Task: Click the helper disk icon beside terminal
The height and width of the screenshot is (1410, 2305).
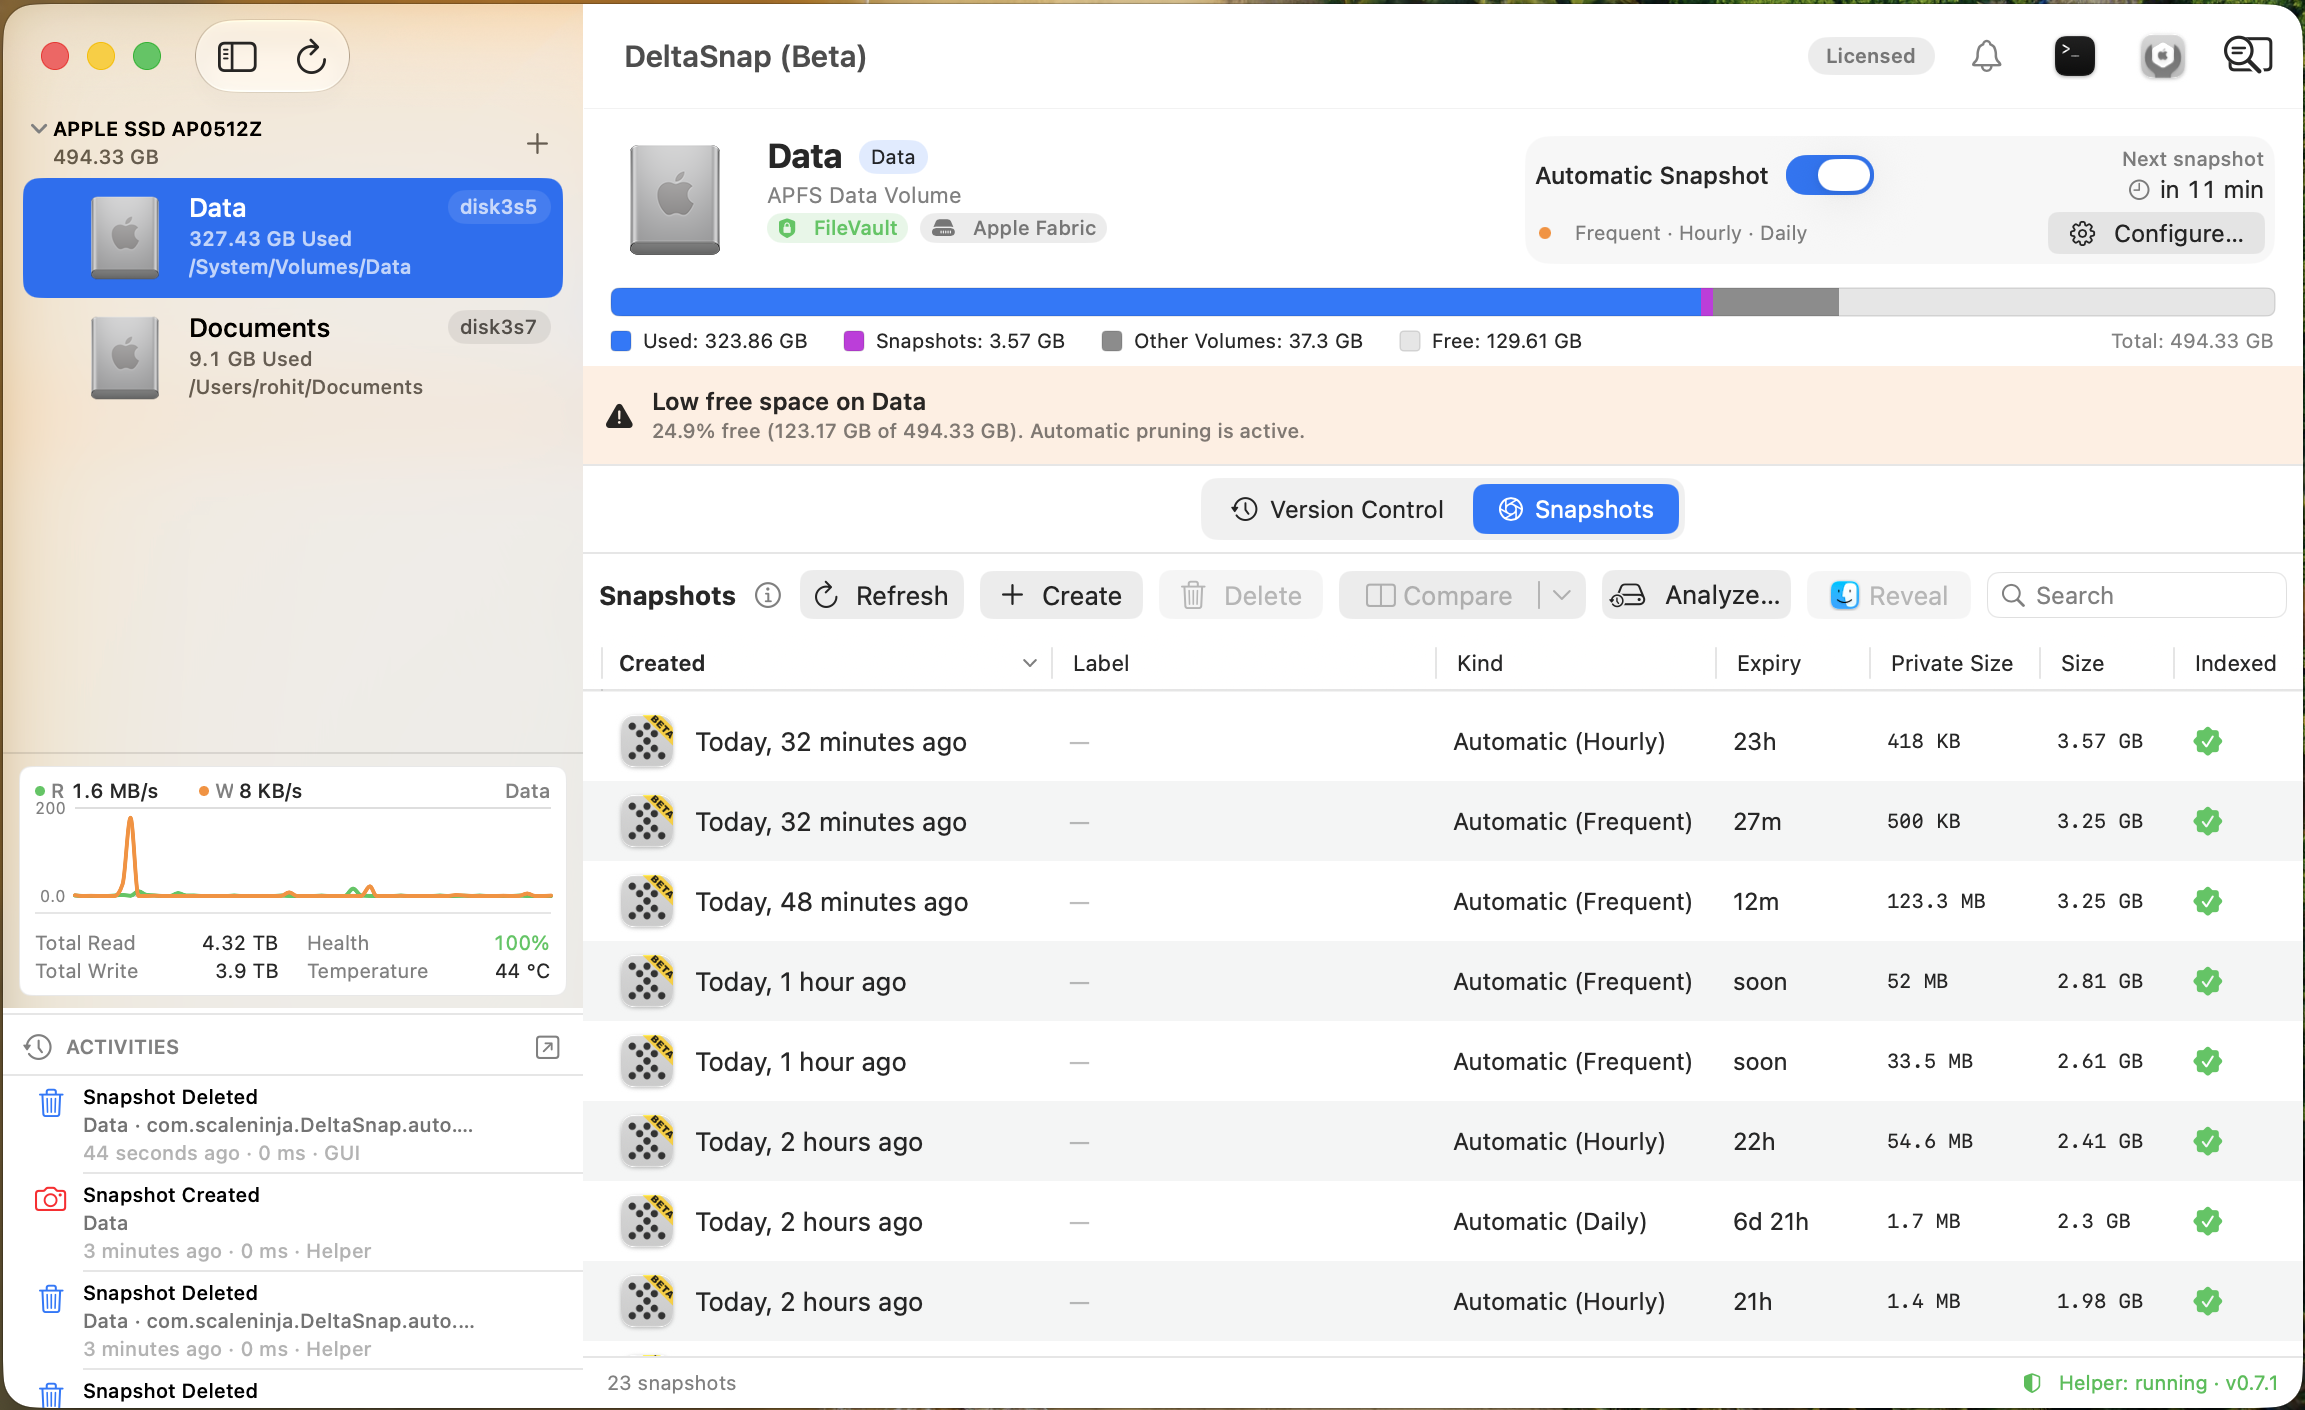Action: [x=2162, y=56]
